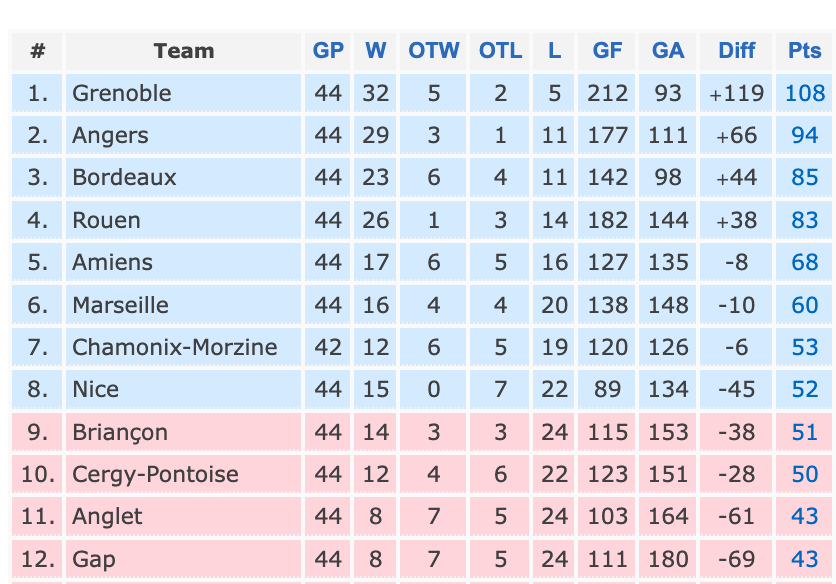The width and height of the screenshot is (836, 584).
Task: Select Amiens' 68 points link
Action: pos(805,262)
